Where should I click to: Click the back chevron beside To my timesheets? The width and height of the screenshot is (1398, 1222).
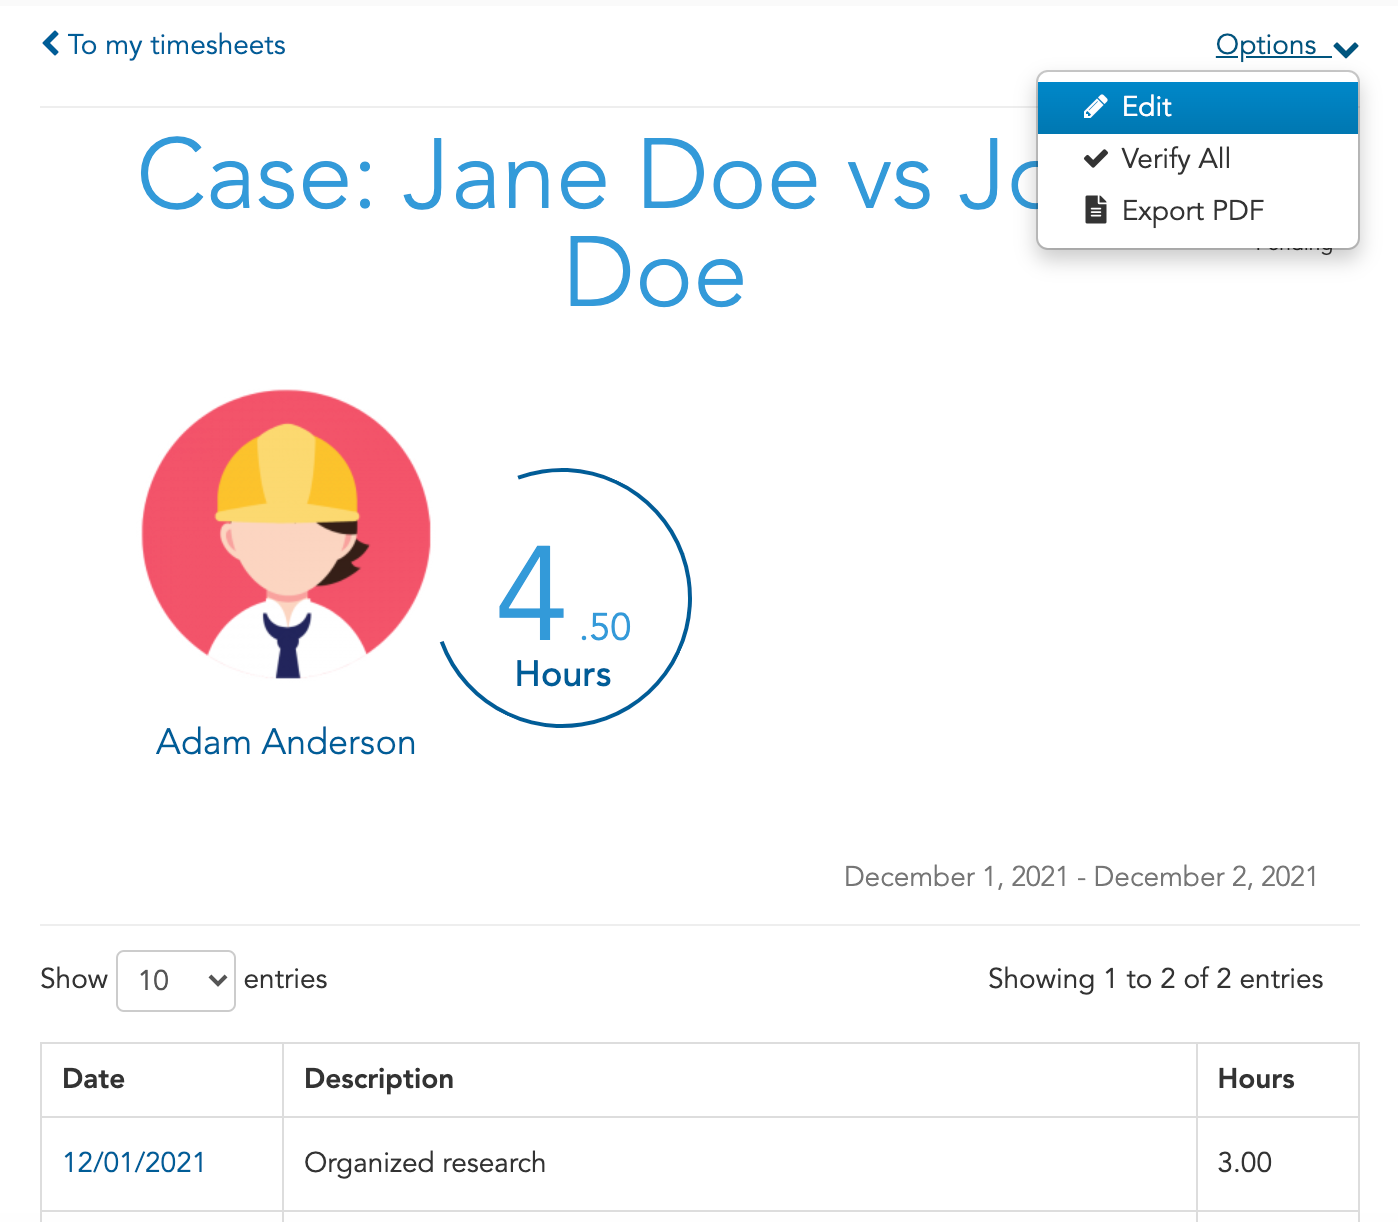[x=51, y=44]
